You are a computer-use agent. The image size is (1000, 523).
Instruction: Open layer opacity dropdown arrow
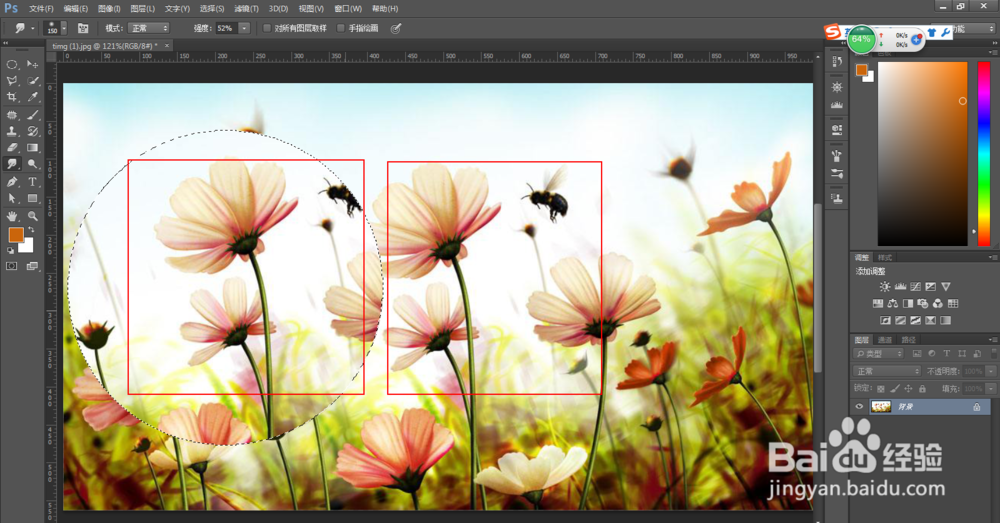tap(990, 371)
